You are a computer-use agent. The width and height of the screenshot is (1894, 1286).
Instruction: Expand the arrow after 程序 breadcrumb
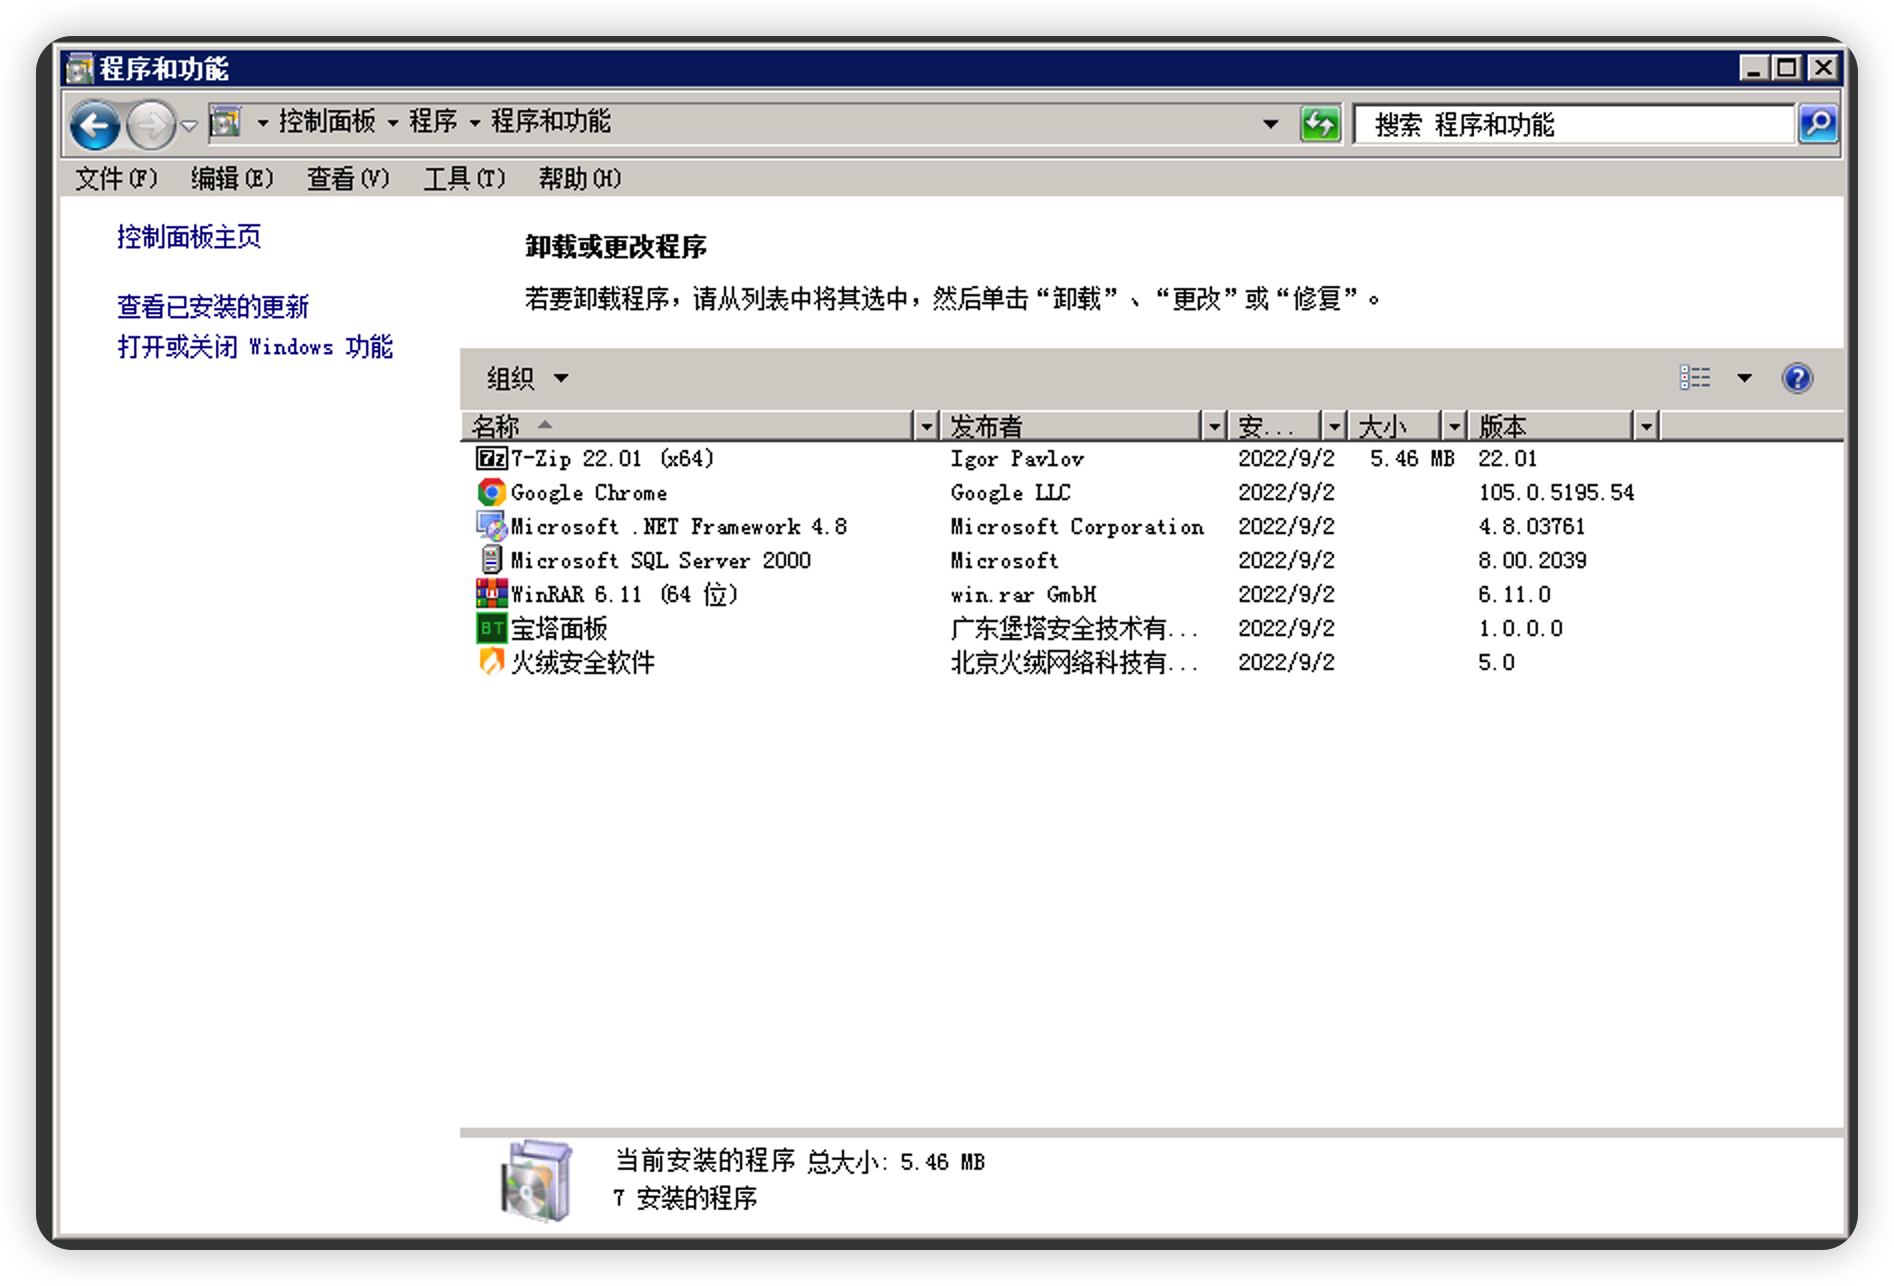click(x=475, y=123)
